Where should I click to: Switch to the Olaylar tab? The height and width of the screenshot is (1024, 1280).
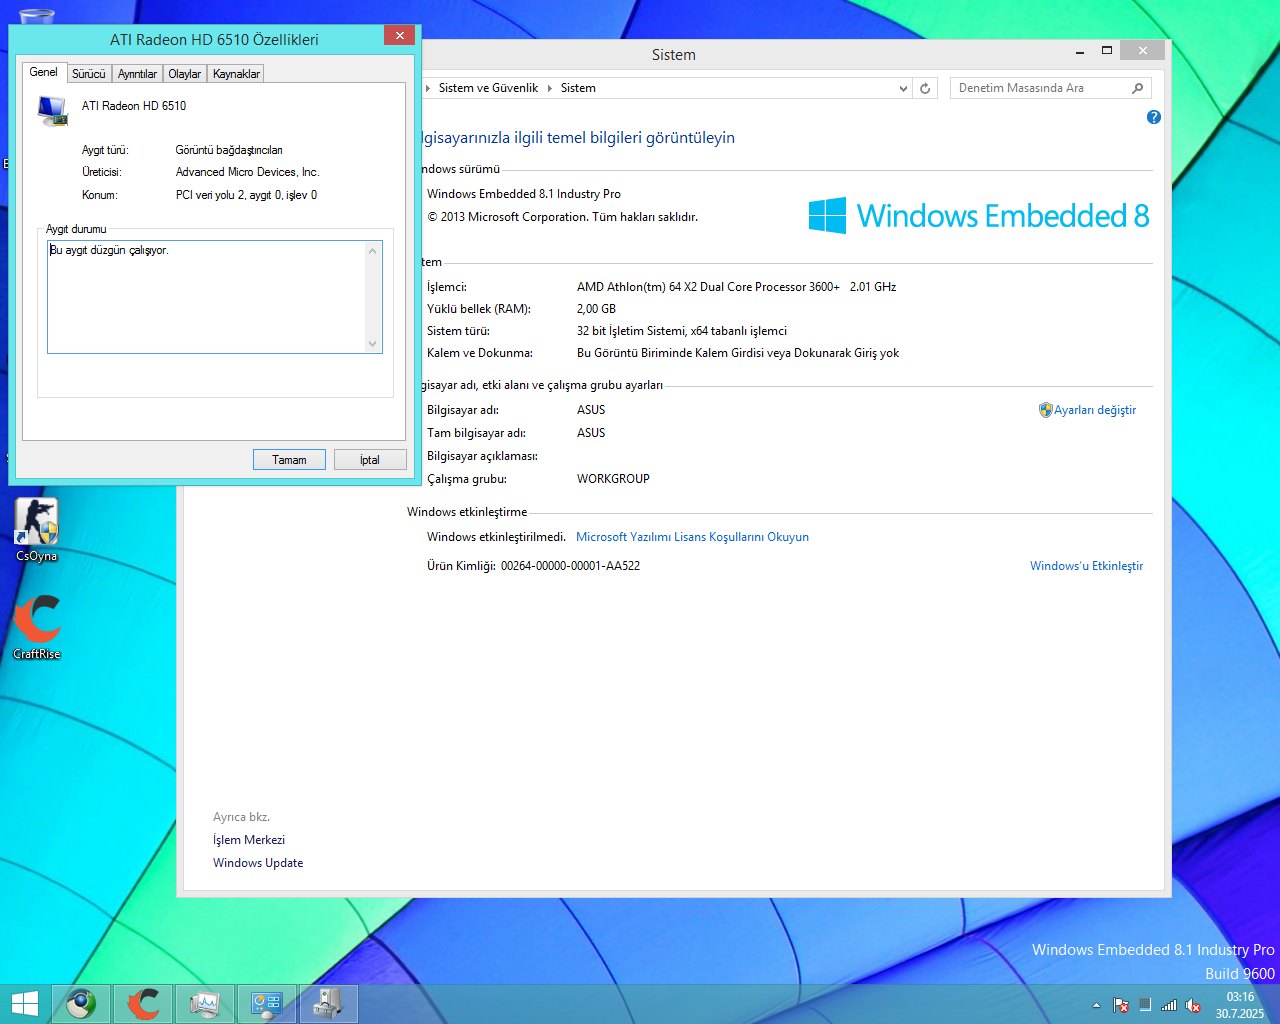(x=185, y=74)
